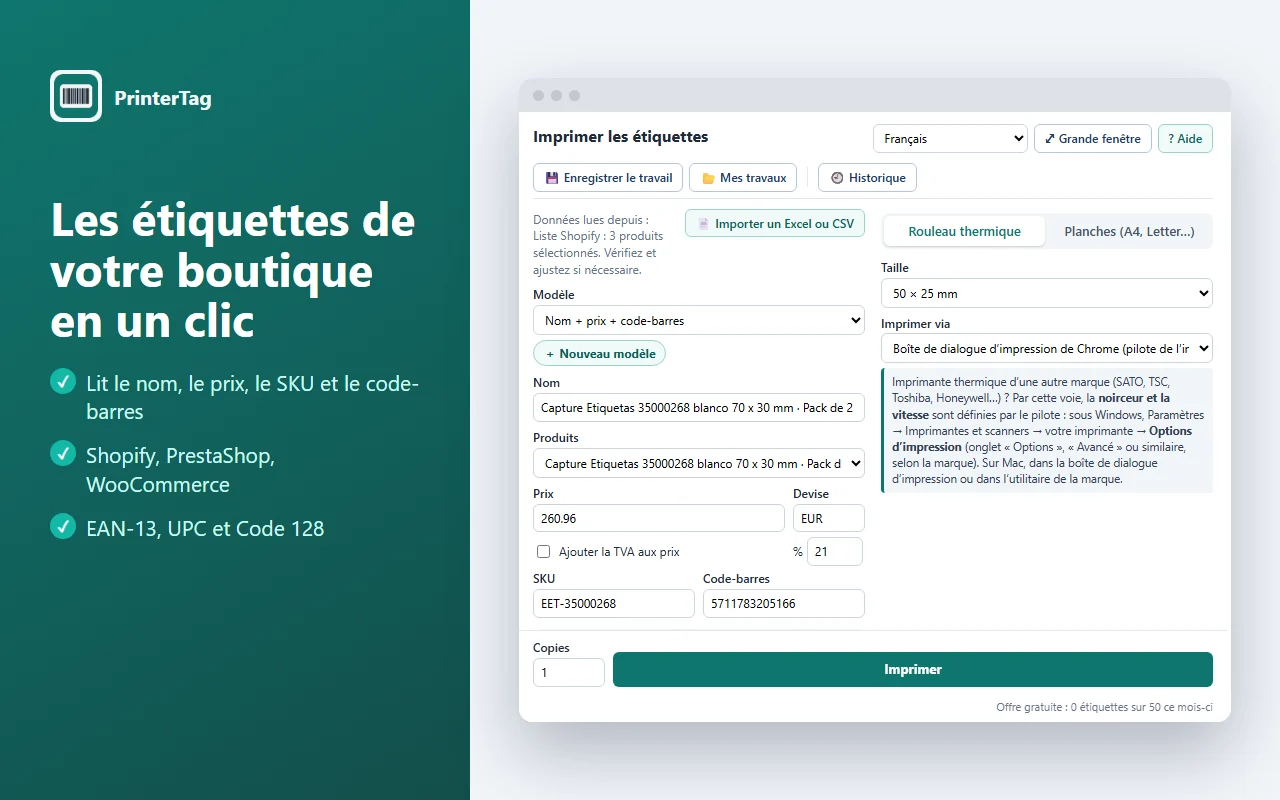The height and width of the screenshot is (800, 1280).
Task: Click the PrinterTag brand name
Action: 163,98
